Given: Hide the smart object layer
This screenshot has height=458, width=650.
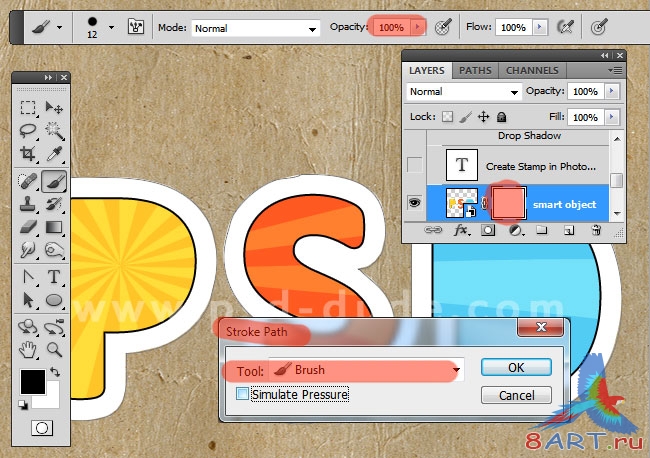Looking at the screenshot, I should 415,203.
